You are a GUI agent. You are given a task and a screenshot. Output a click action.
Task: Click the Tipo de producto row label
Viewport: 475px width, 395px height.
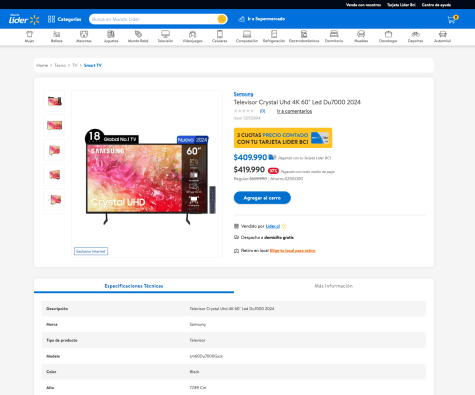62,340
